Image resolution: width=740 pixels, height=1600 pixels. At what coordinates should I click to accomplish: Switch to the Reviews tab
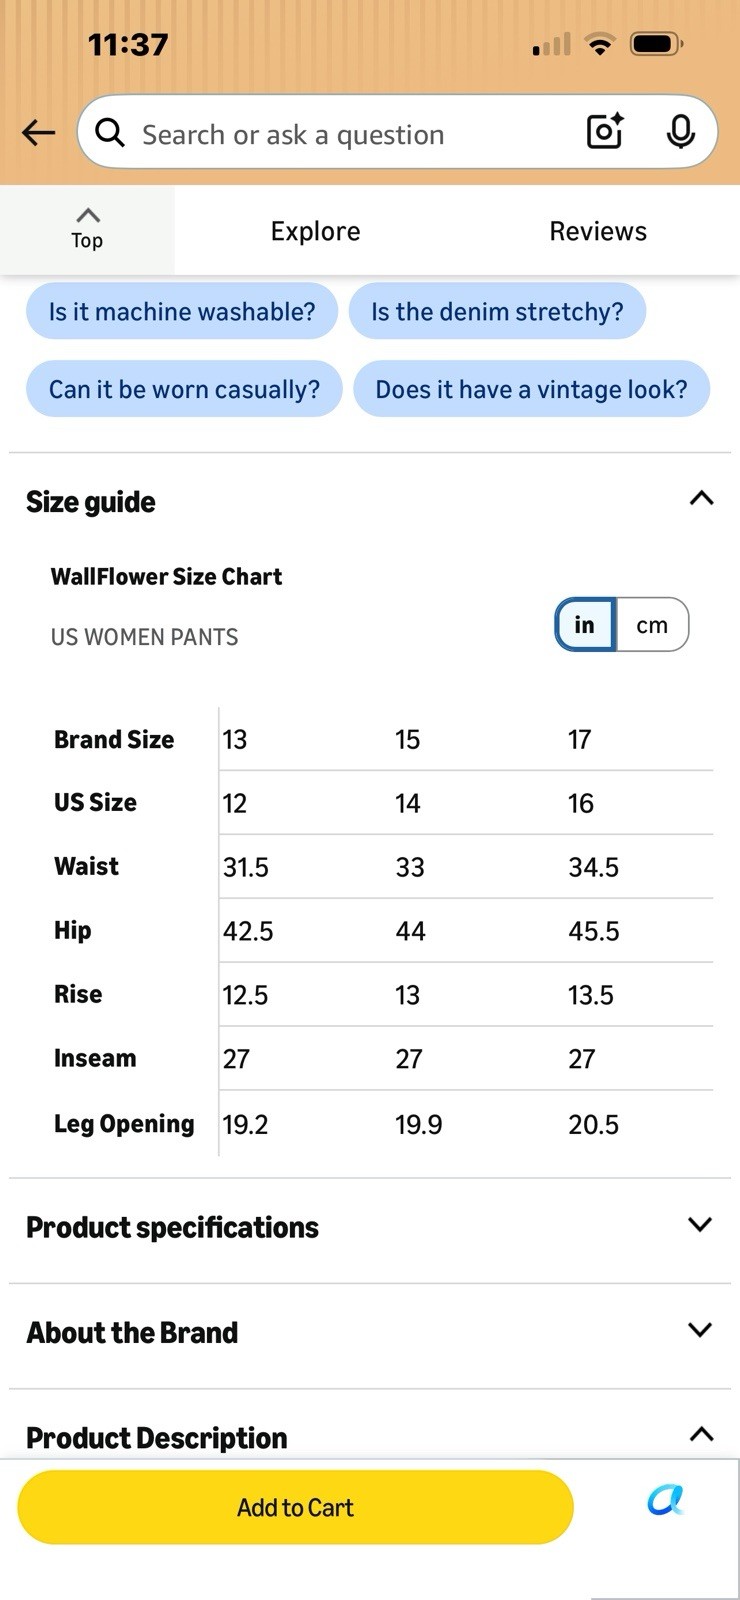coord(598,231)
